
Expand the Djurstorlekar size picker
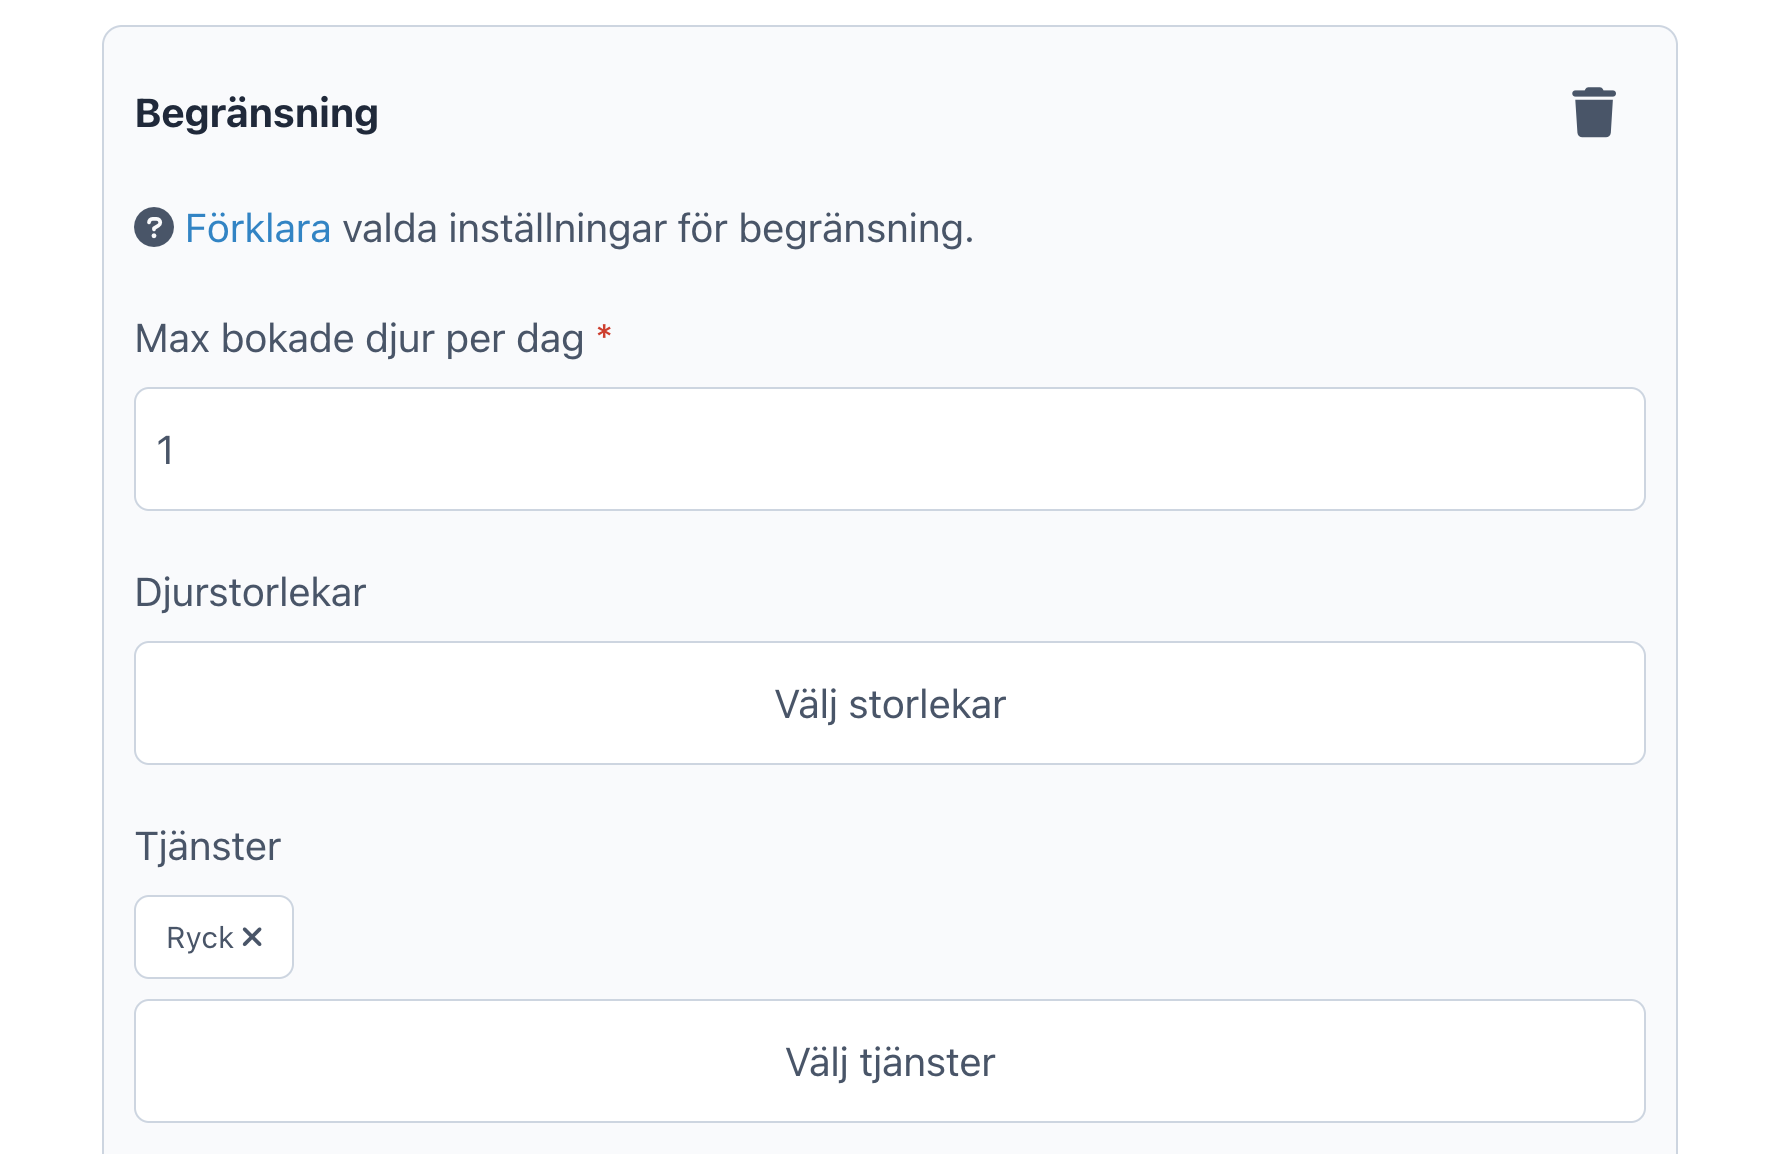(x=890, y=703)
